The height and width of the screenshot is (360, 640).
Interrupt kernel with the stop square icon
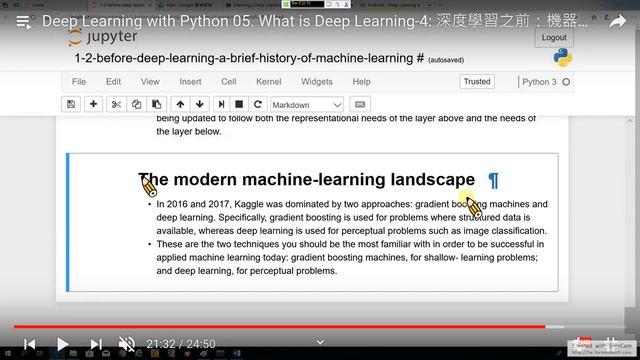239,104
